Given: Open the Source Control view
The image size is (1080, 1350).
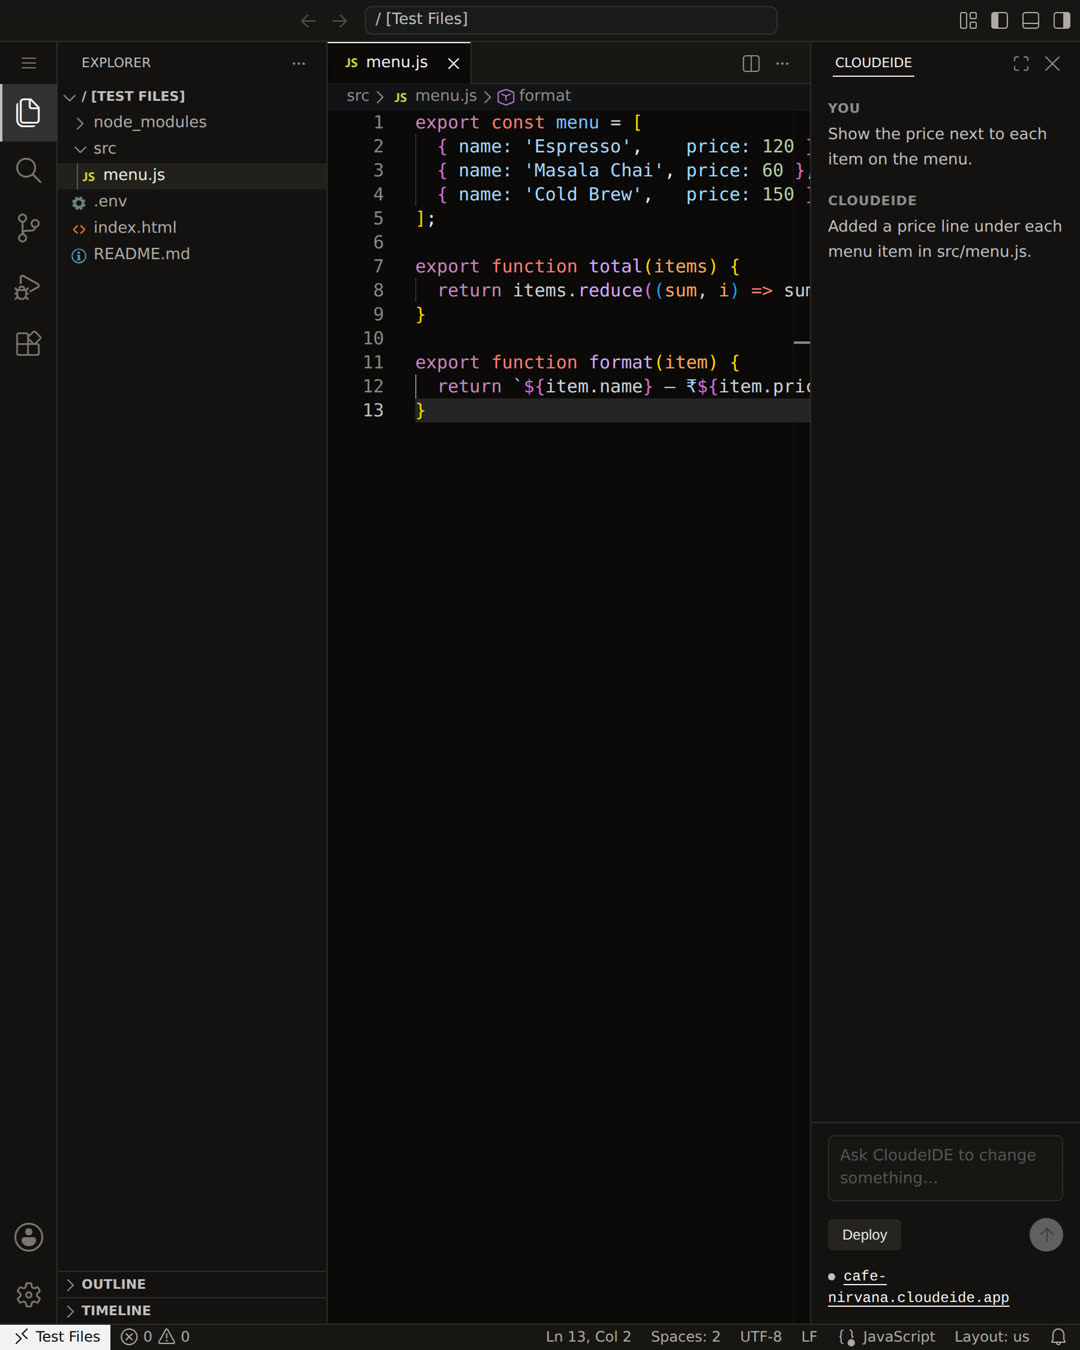Looking at the screenshot, I should pos(28,228).
